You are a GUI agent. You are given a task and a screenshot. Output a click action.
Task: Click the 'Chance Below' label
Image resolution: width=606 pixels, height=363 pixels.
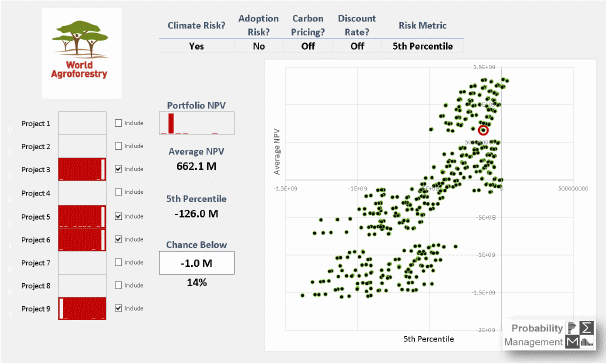point(196,245)
